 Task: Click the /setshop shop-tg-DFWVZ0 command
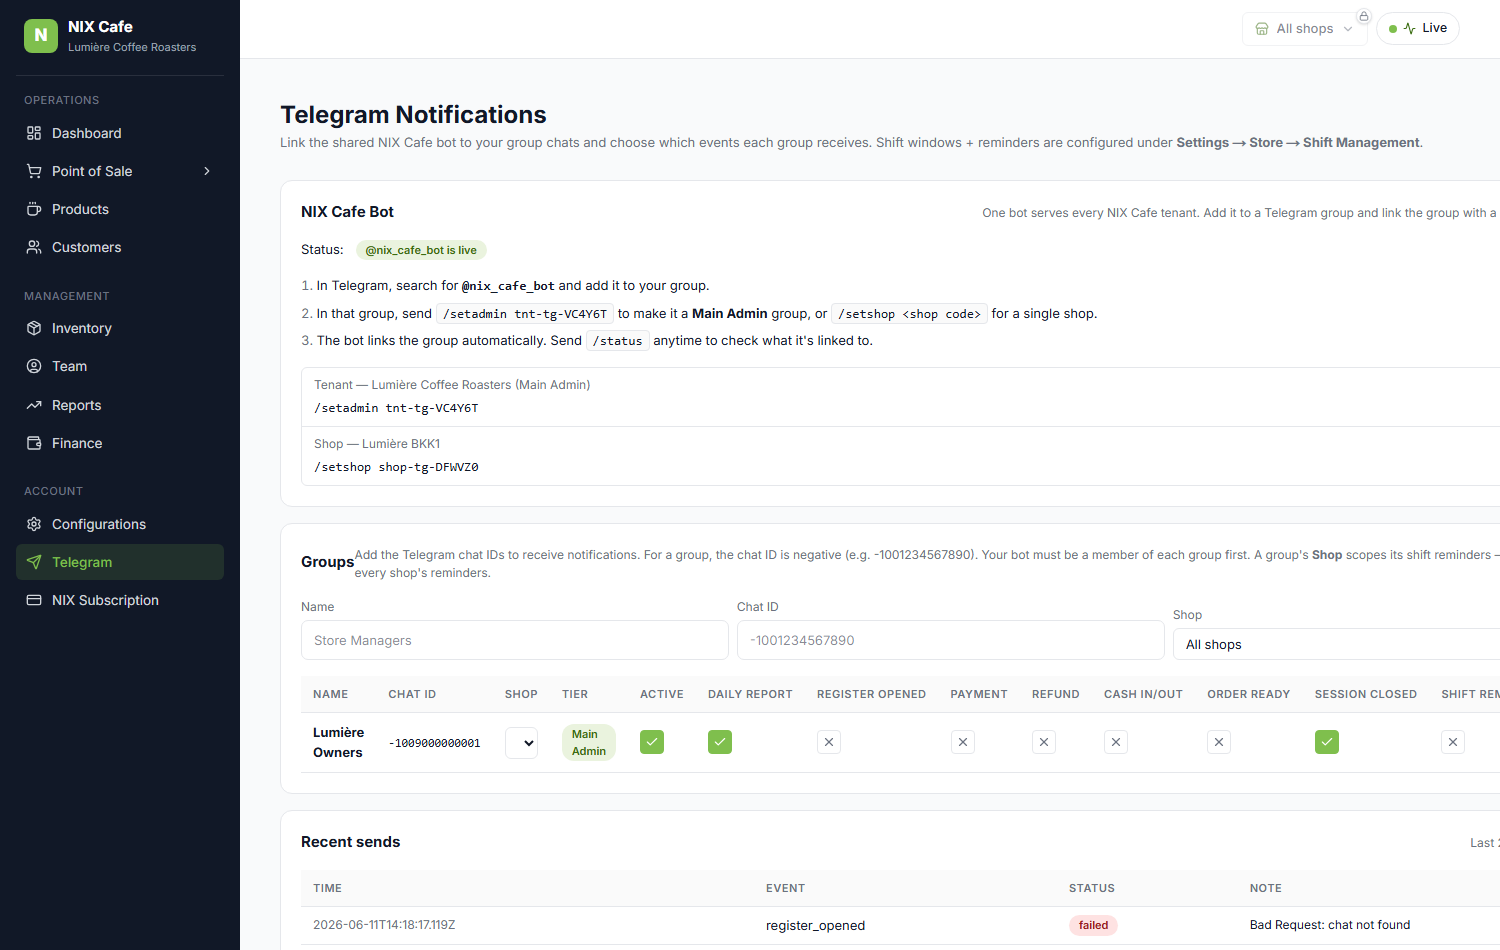(x=396, y=467)
